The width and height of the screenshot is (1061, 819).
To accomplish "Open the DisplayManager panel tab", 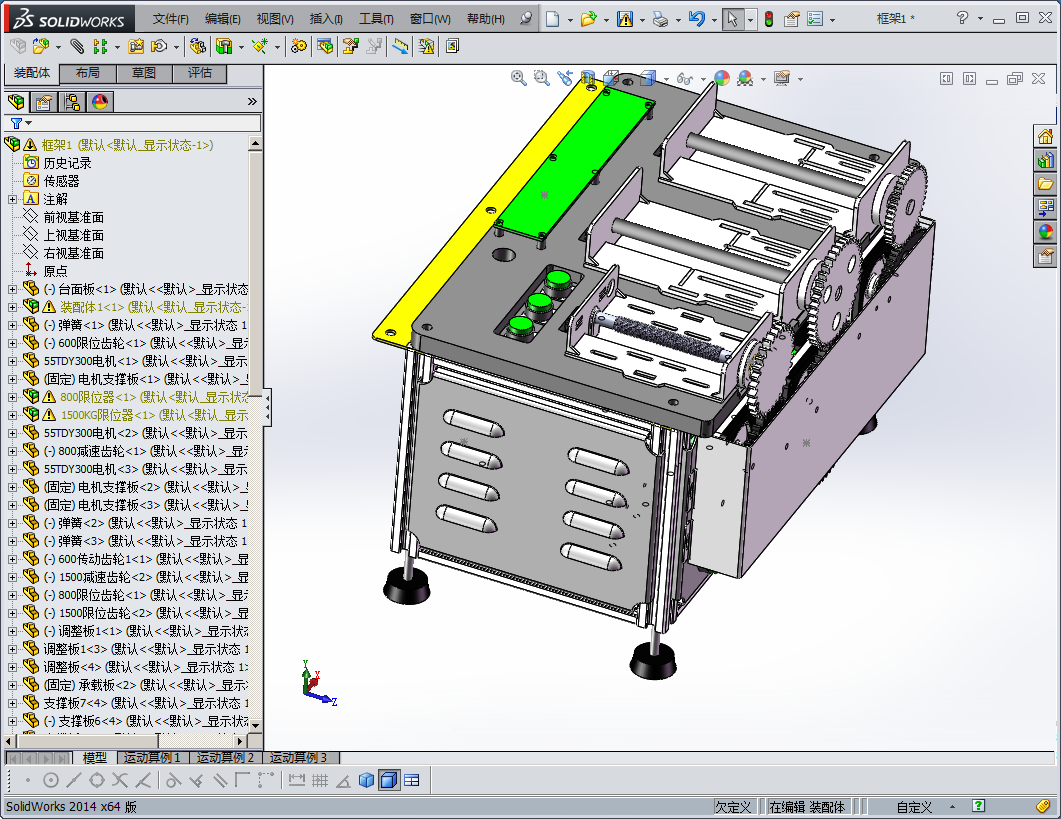I will pyautogui.click(x=99, y=102).
